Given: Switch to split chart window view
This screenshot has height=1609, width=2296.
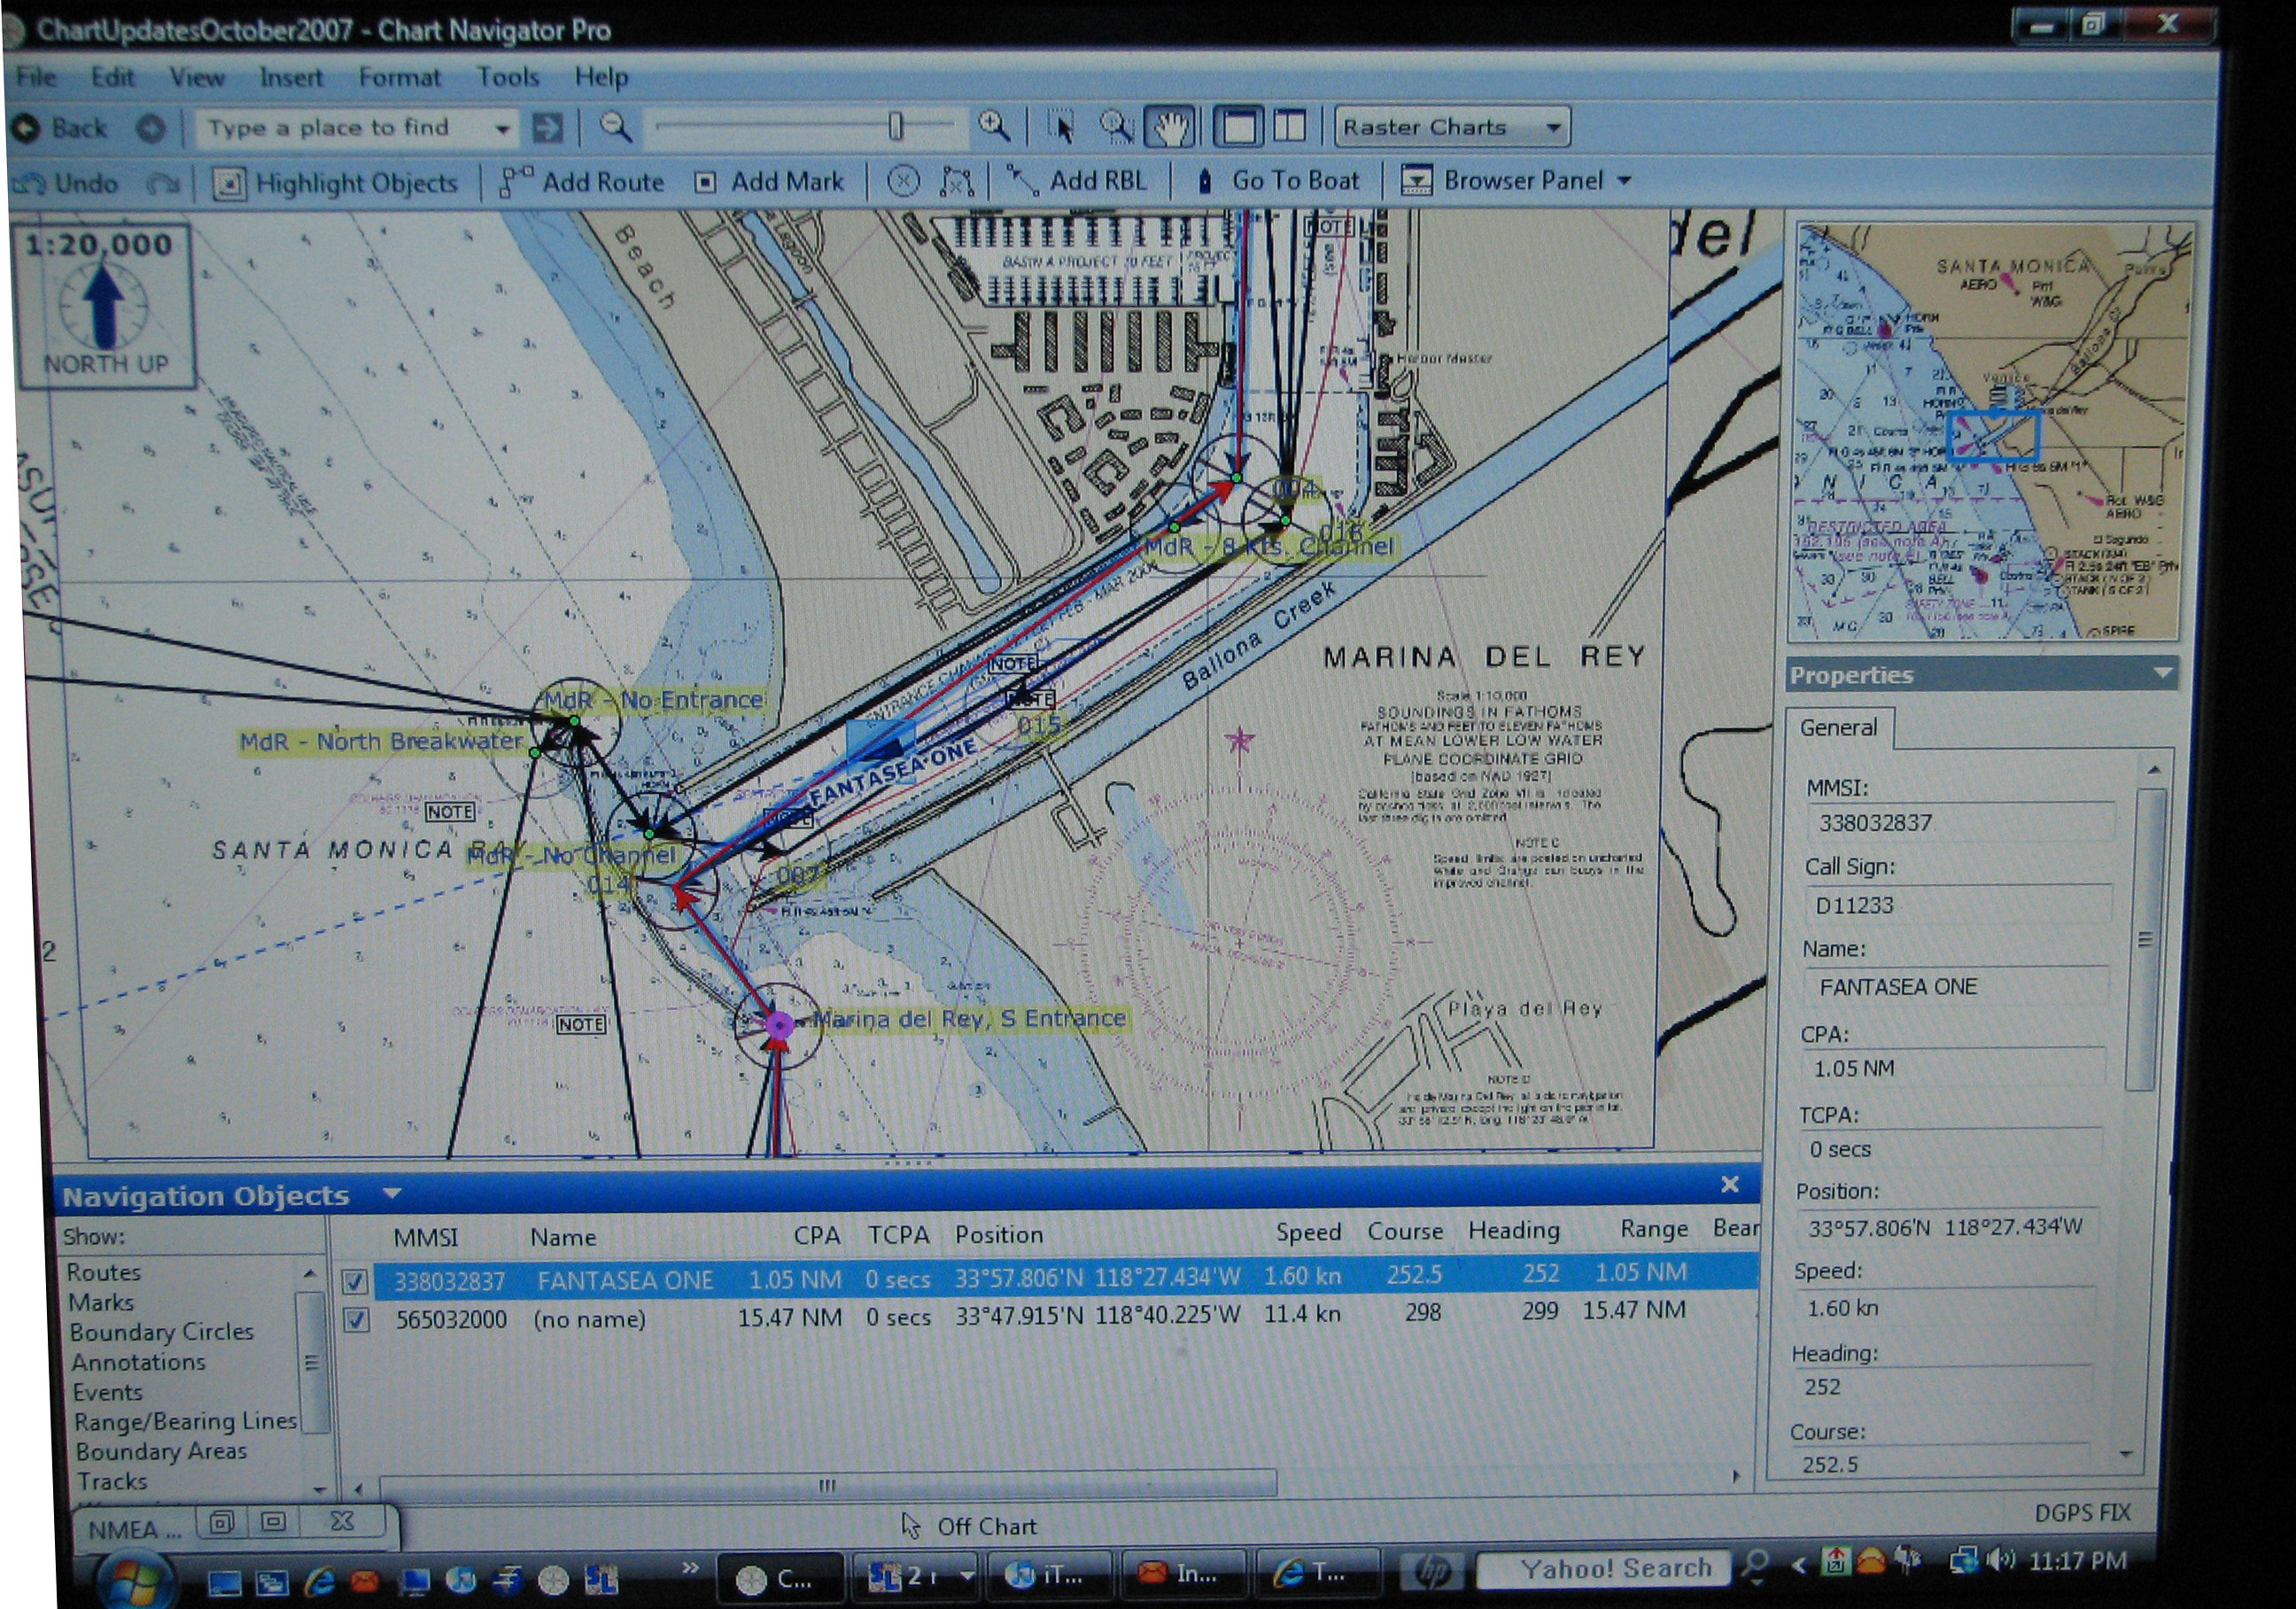Looking at the screenshot, I should click(1289, 127).
